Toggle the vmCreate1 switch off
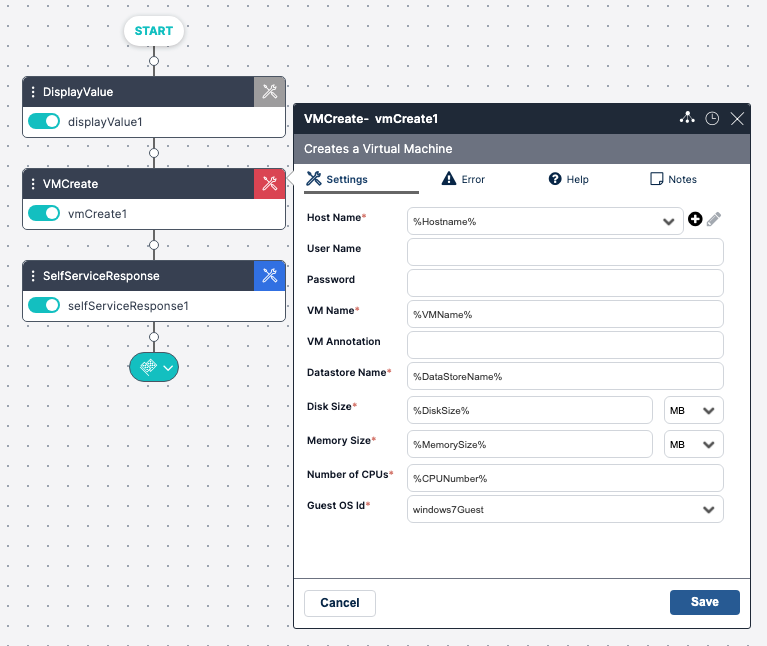 pyautogui.click(x=44, y=213)
